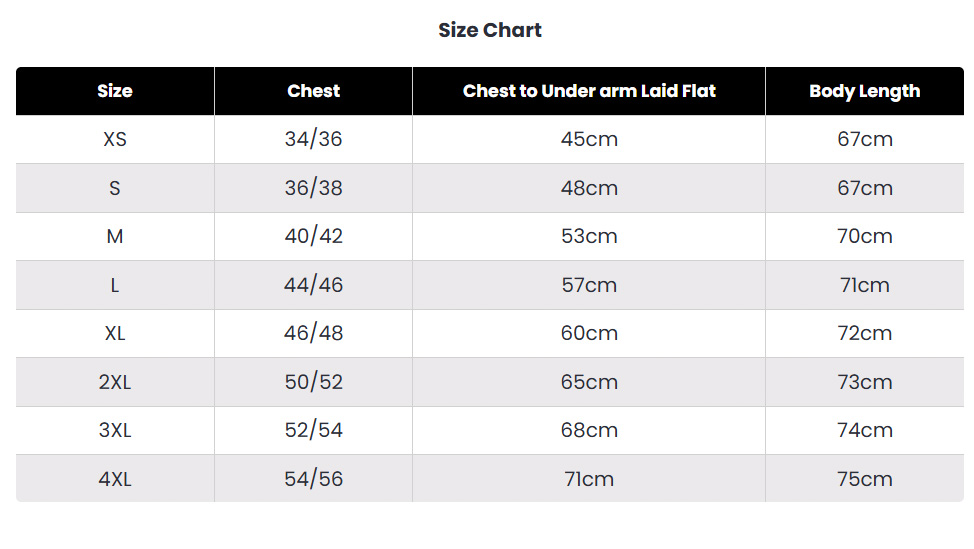Screen dimensions: 974x549
Task: Select the 34/36 chest value
Action: coord(313,139)
